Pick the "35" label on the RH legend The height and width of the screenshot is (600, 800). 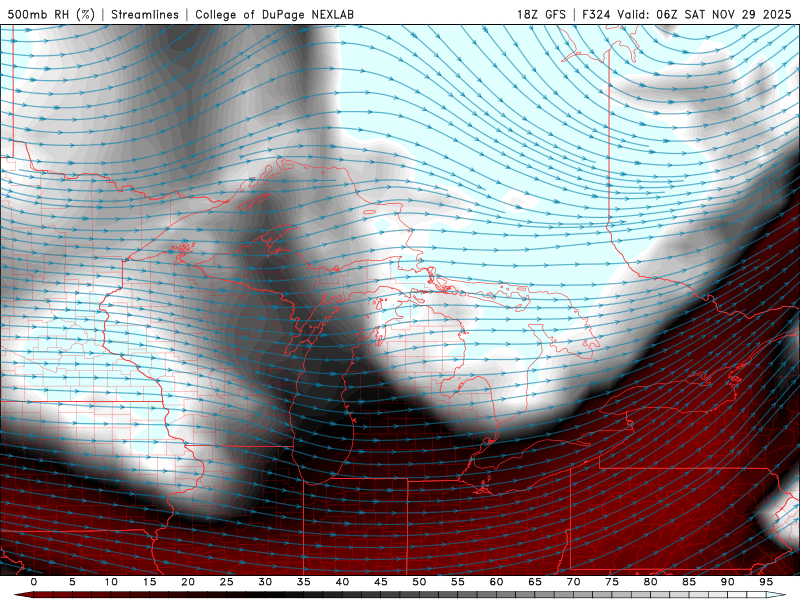304,582
